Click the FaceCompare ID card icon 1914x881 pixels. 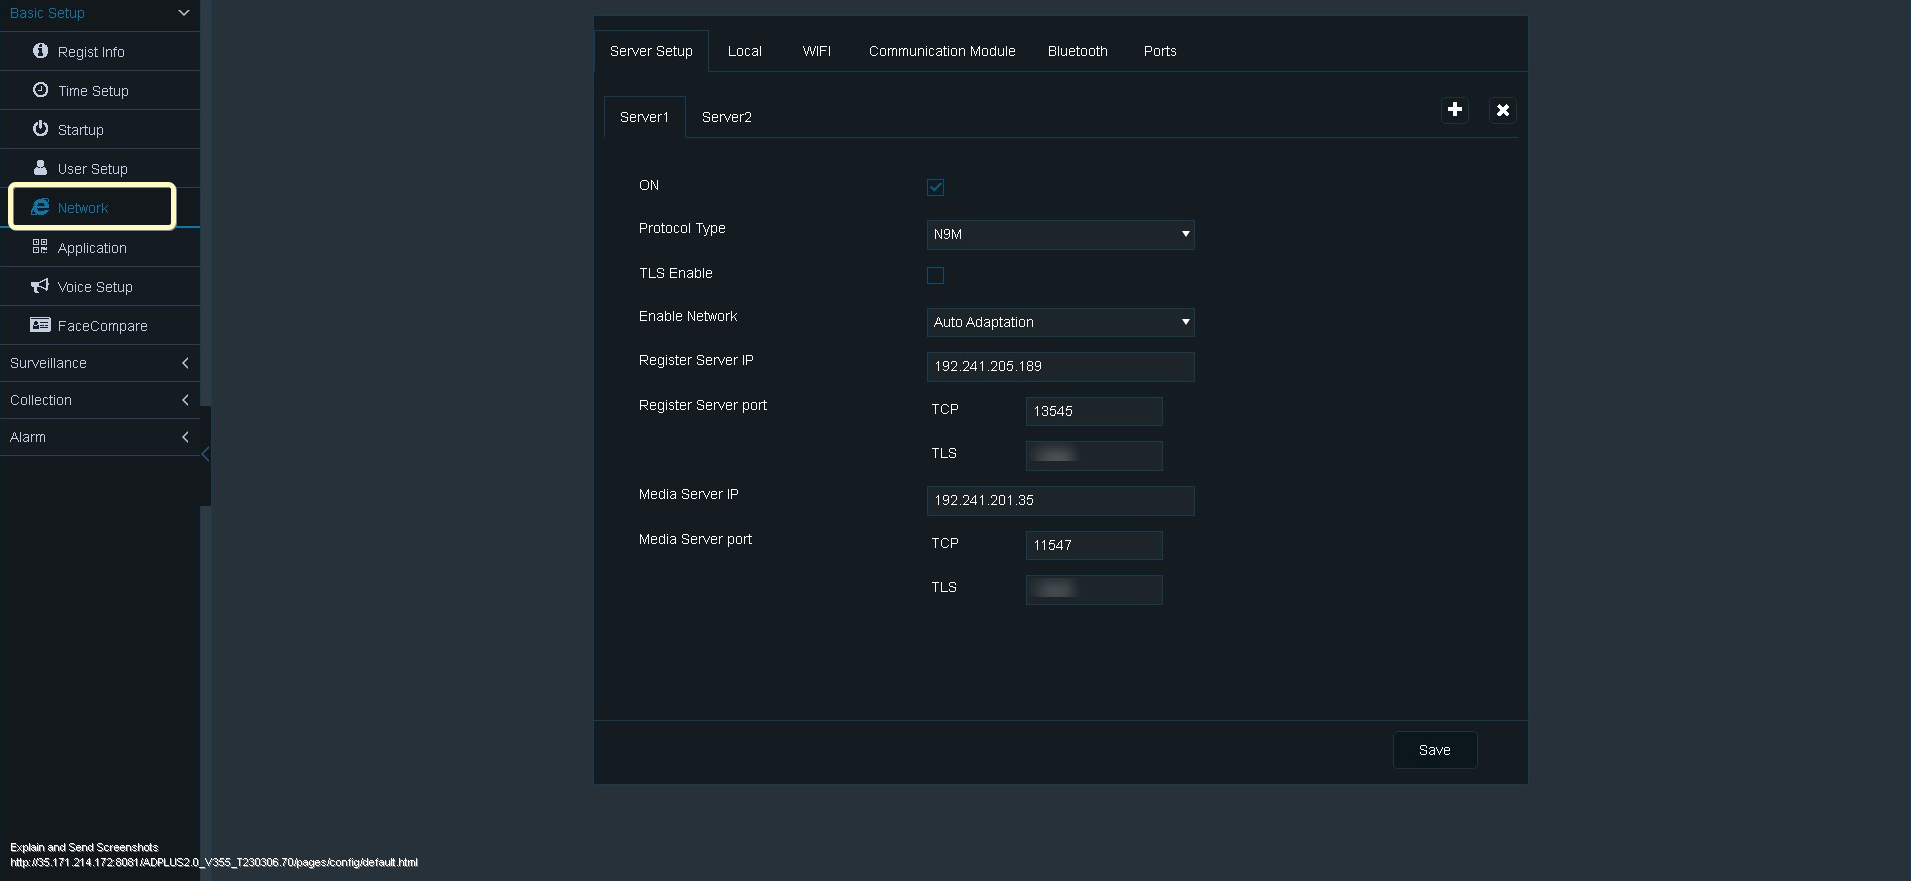(x=40, y=324)
